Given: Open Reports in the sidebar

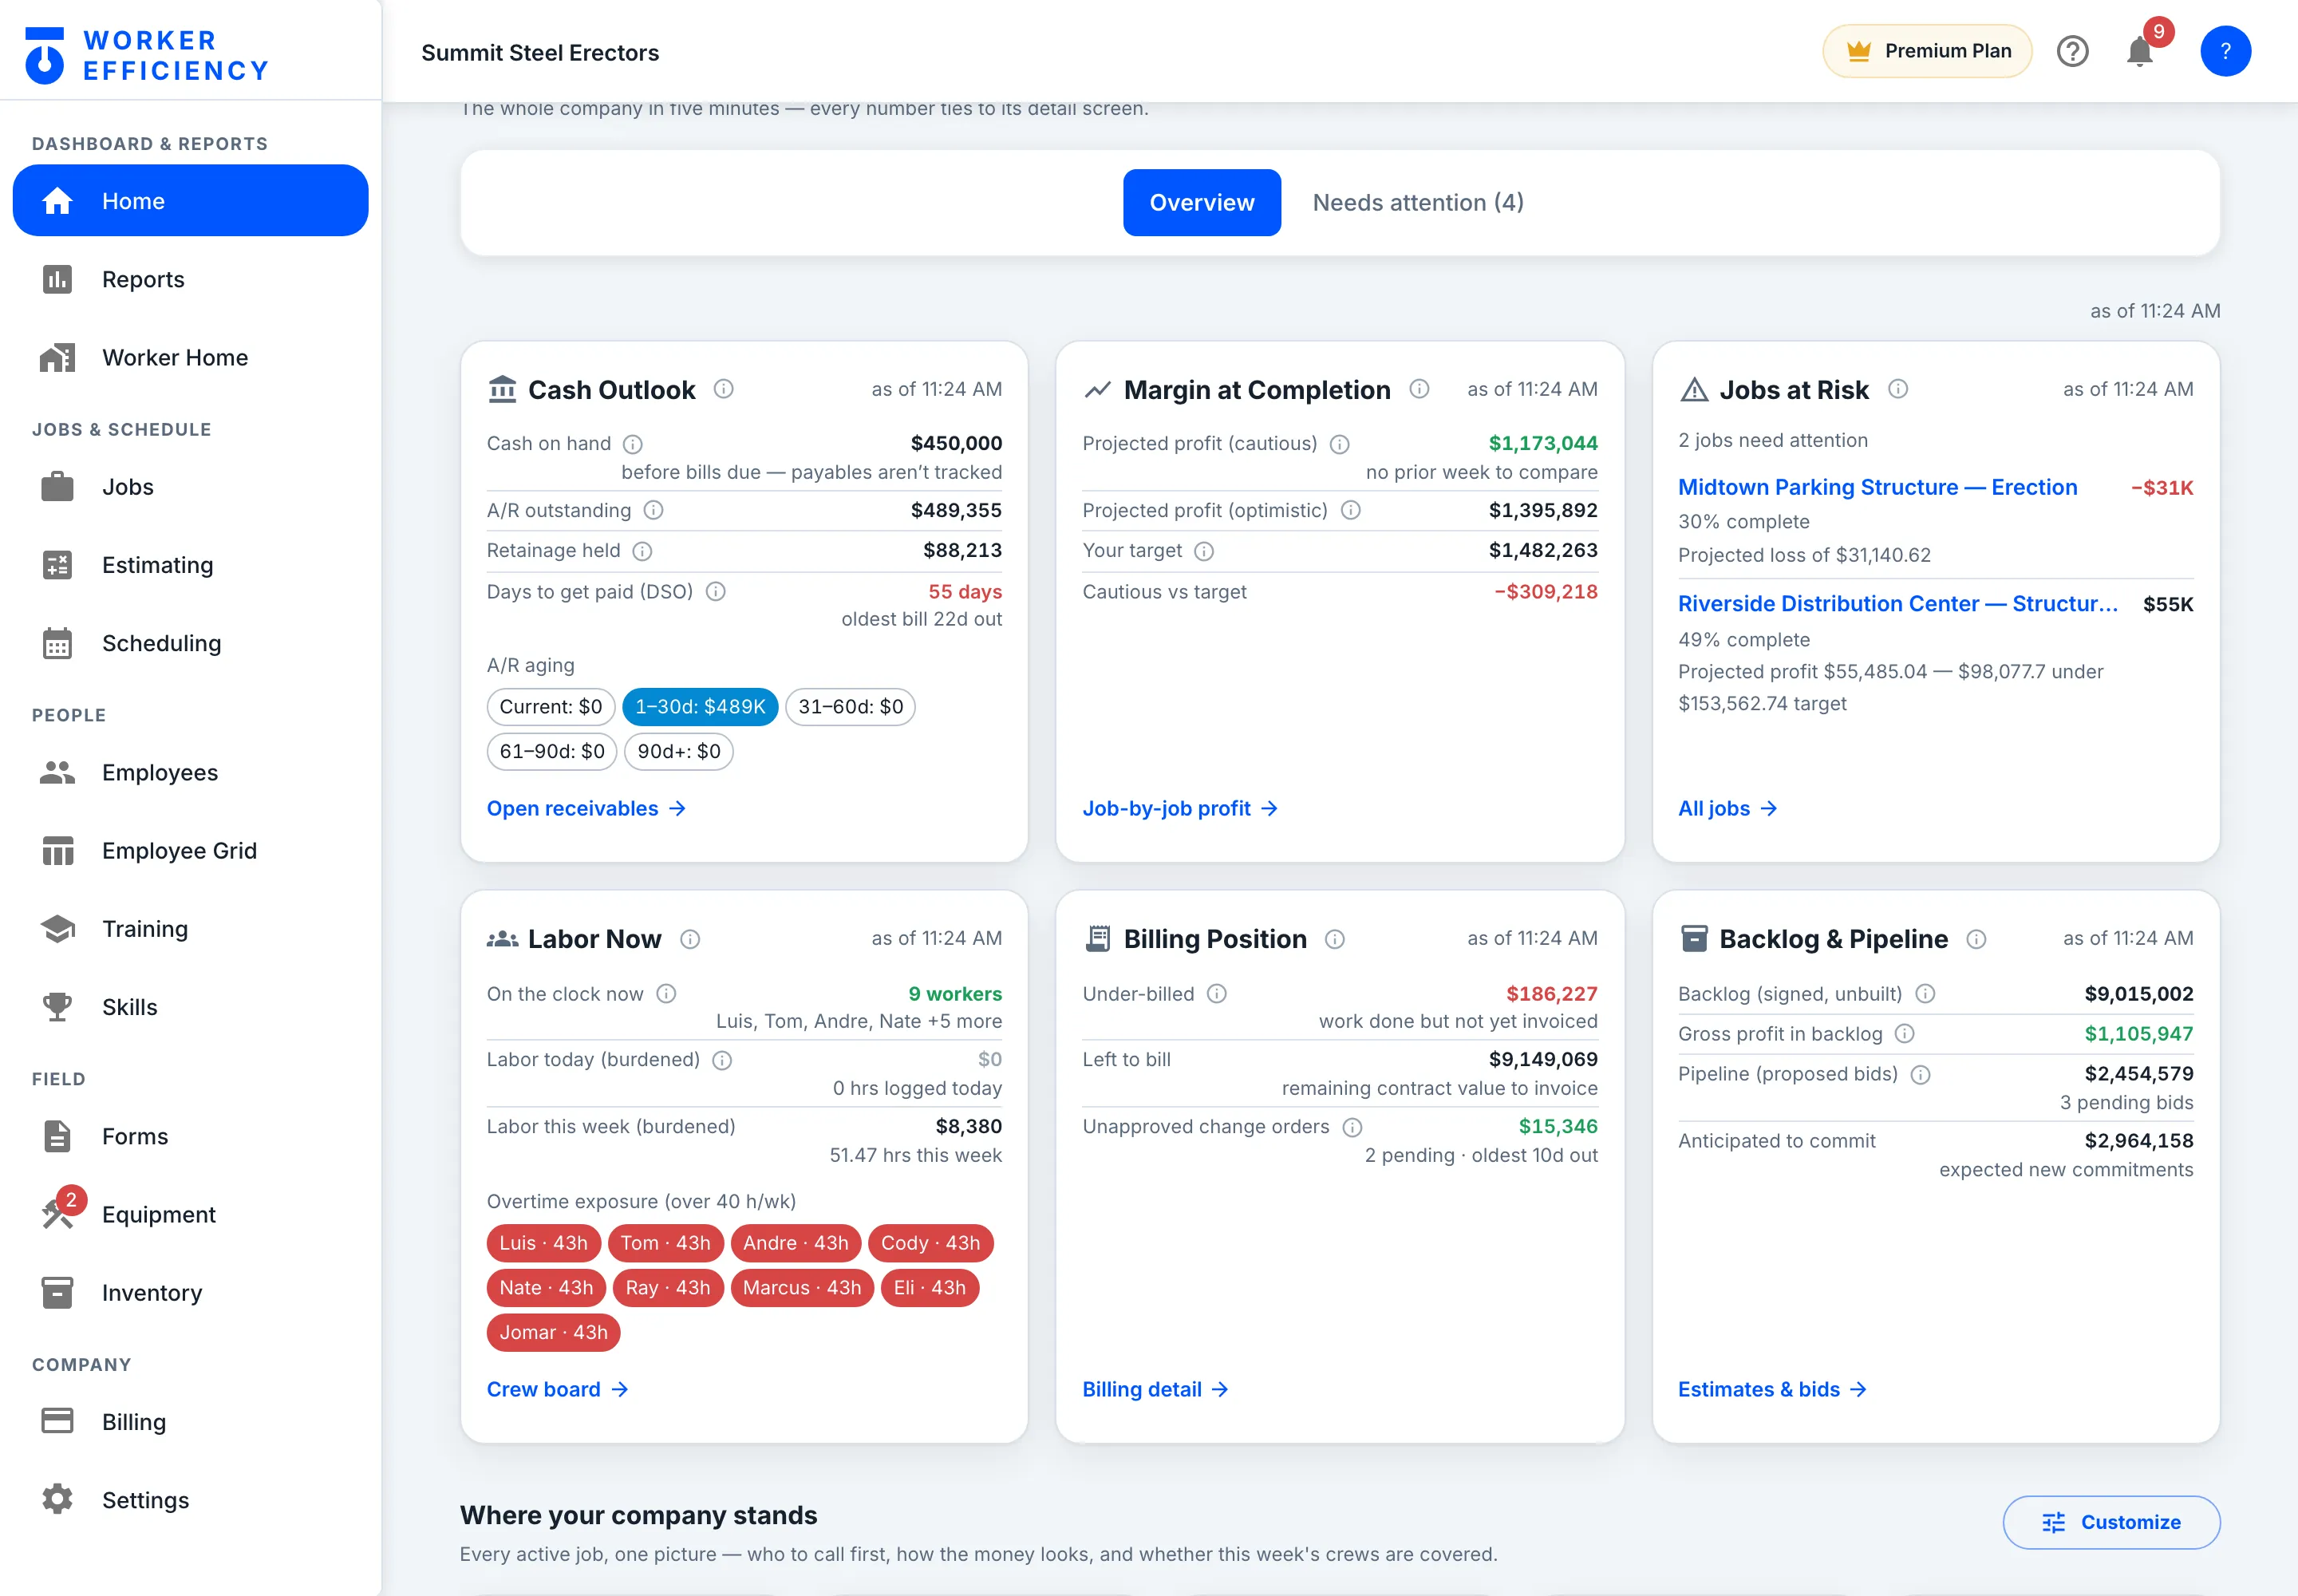Looking at the screenshot, I should pyautogui.click(x=190, y=280).
